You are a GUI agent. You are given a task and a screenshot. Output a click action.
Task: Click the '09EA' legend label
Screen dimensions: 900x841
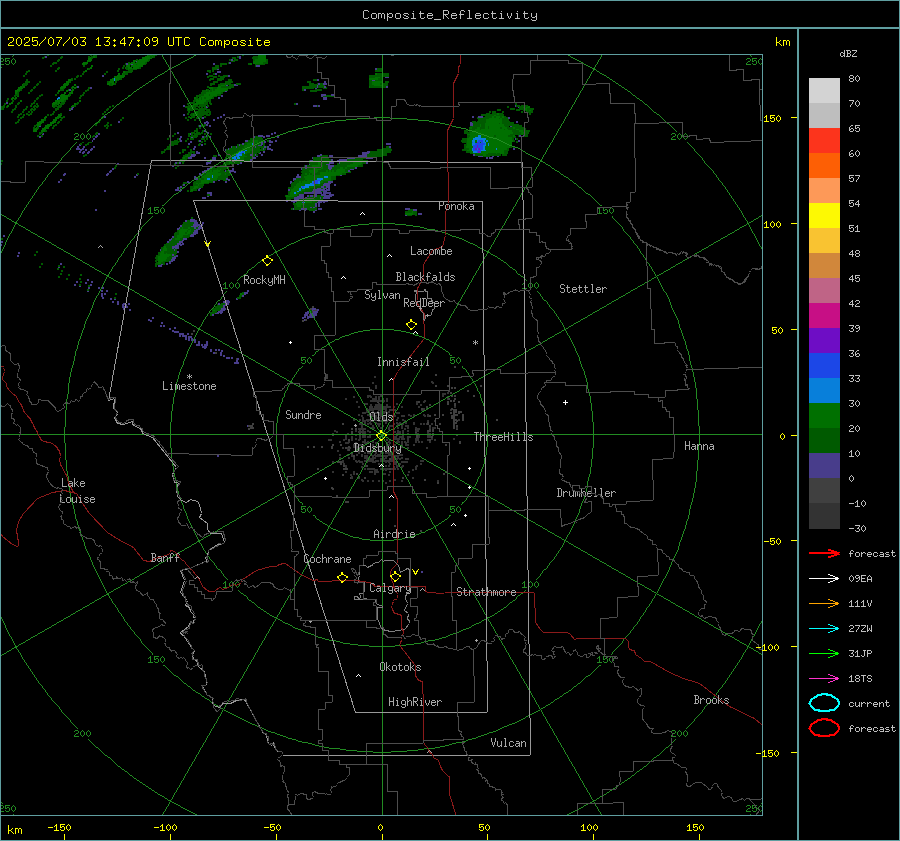click(x=860, y=579)
